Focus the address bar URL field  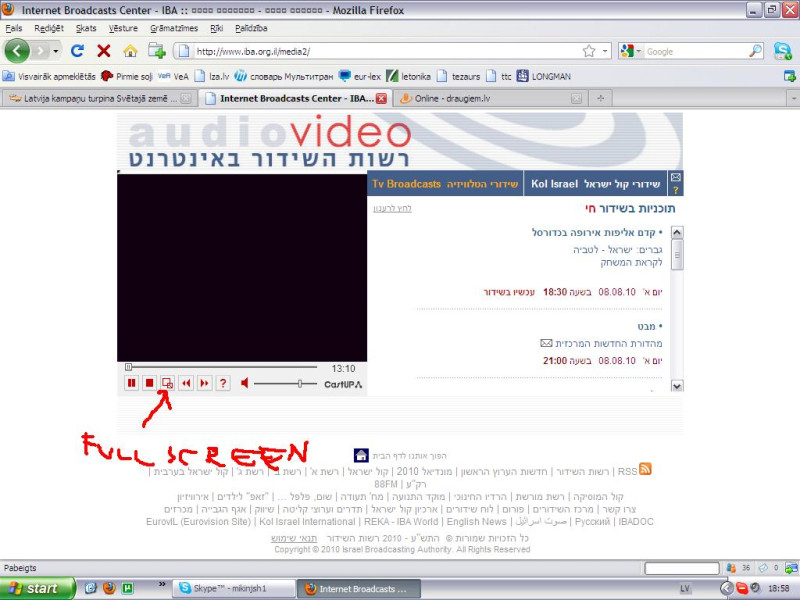(387, 51)
